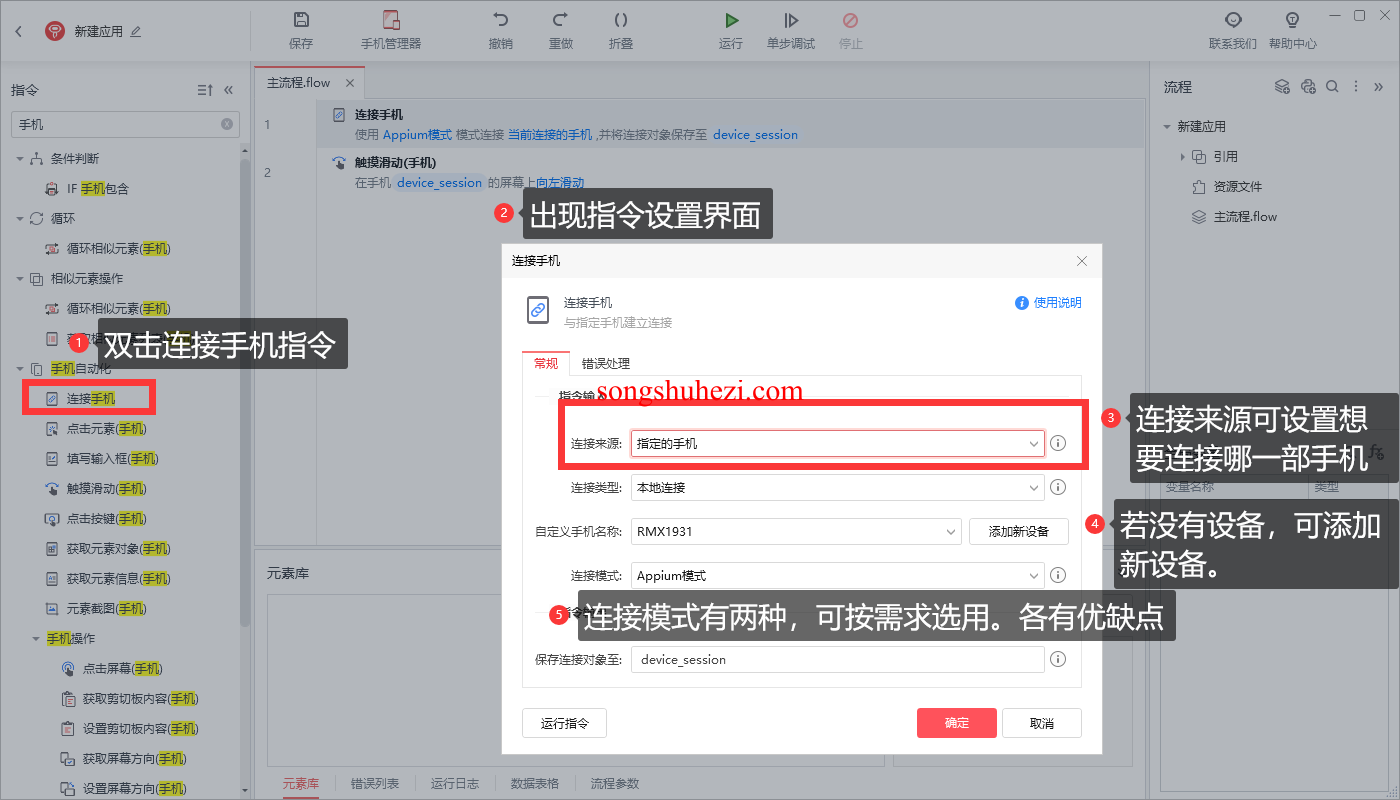Screen dimensions: 1400x800
Task: Switch to 错误列表 bottom tab
Action: 375,784
